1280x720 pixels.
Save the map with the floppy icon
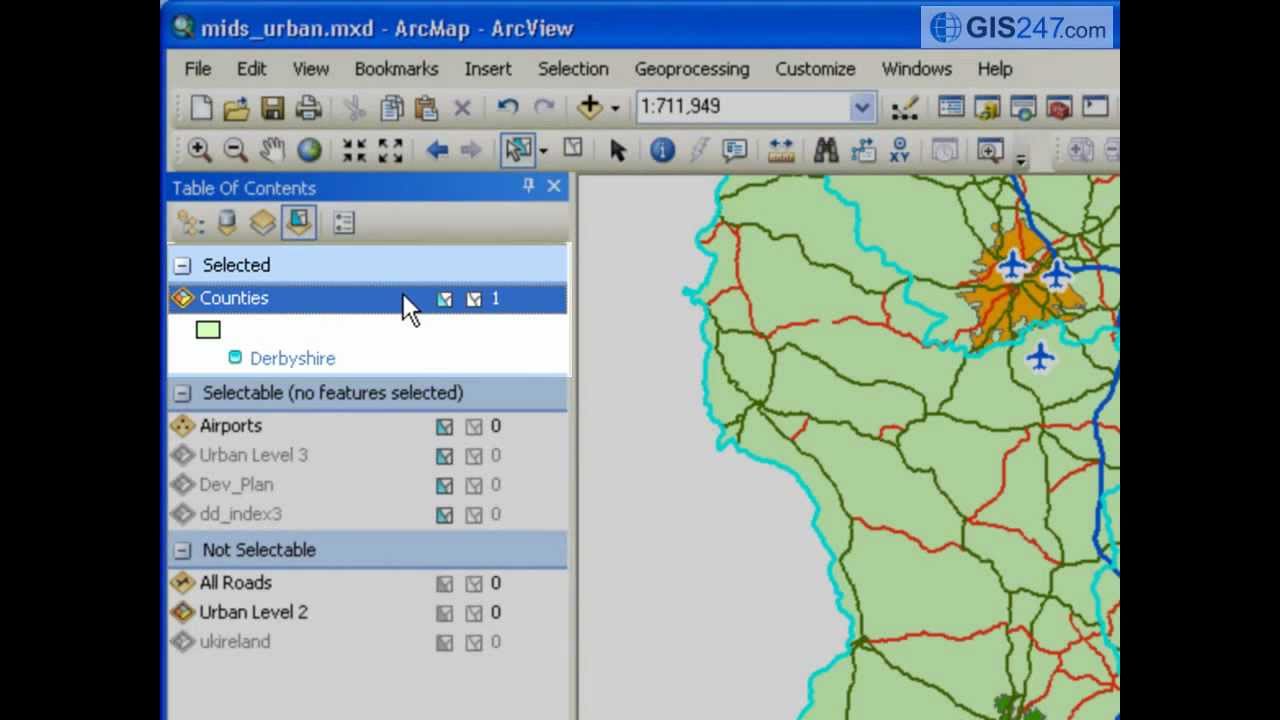tap(272, 107)
